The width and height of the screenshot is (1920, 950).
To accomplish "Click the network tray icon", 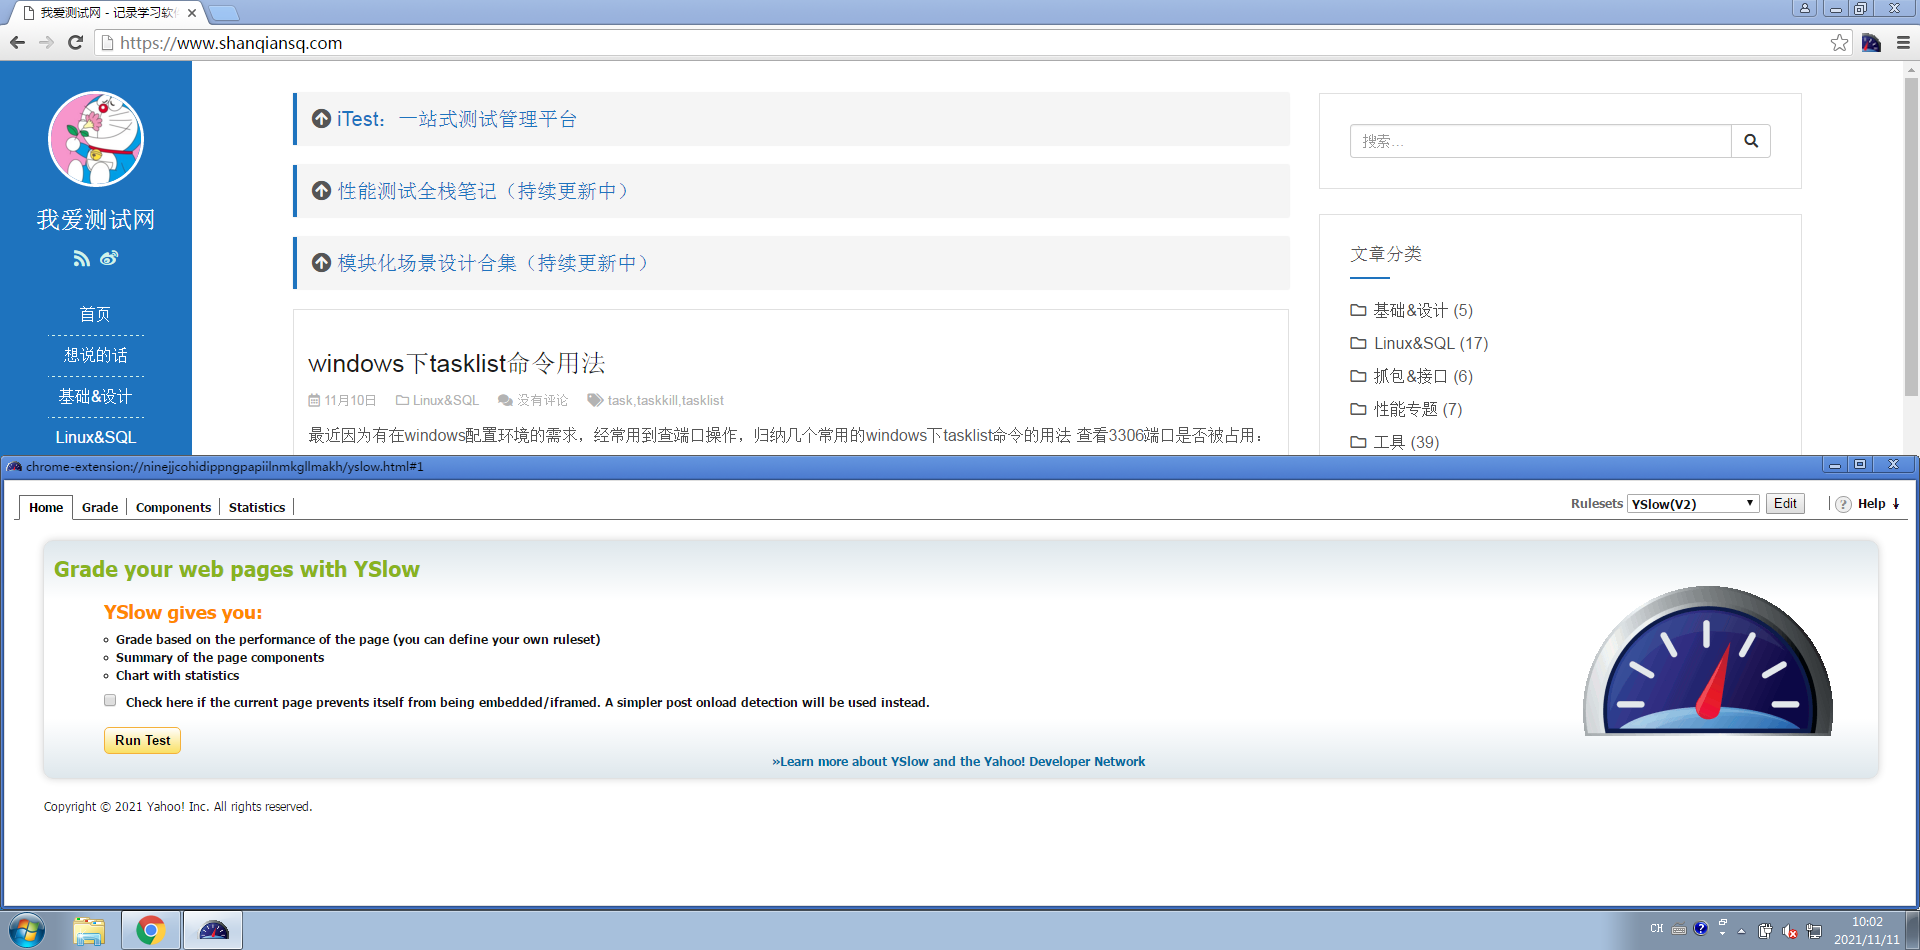I will point(1814,931).
